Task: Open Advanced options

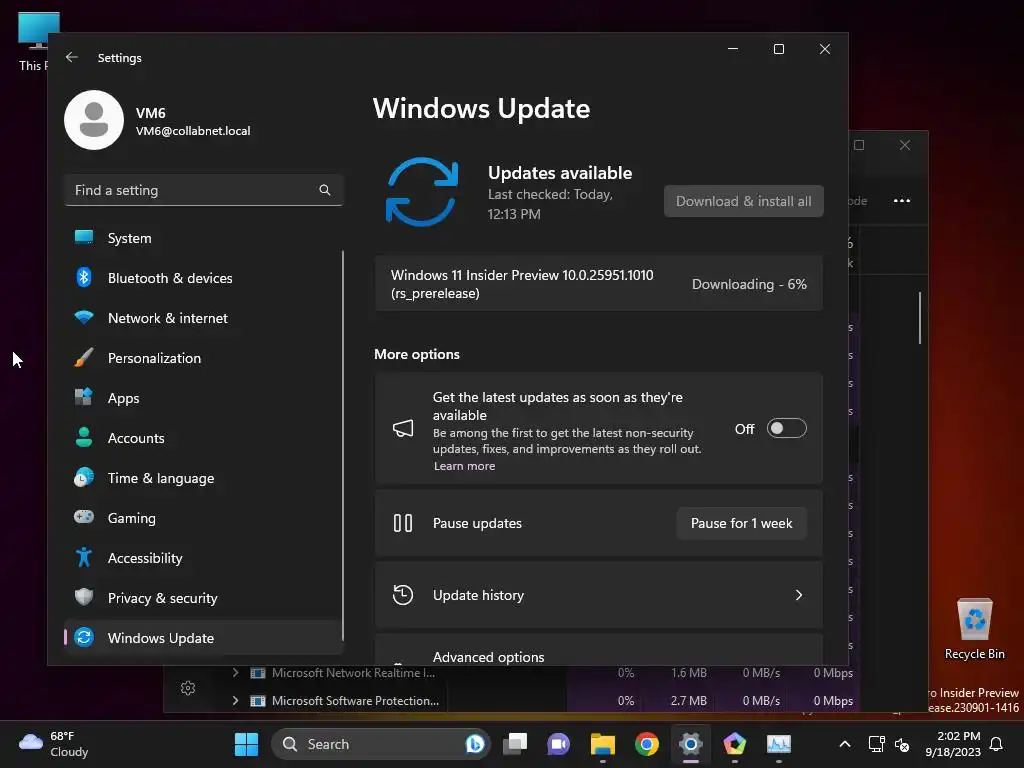Action: (x=599, y=650)
